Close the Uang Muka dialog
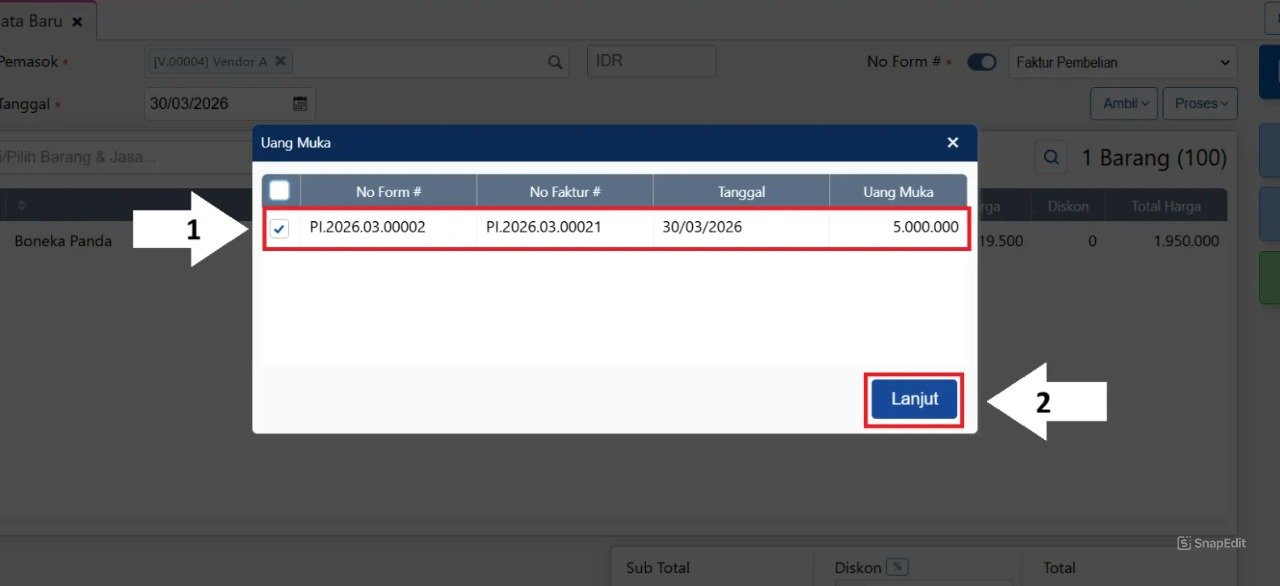The height and width of the screenshot is (586, 1280). (x=953, y=143)
